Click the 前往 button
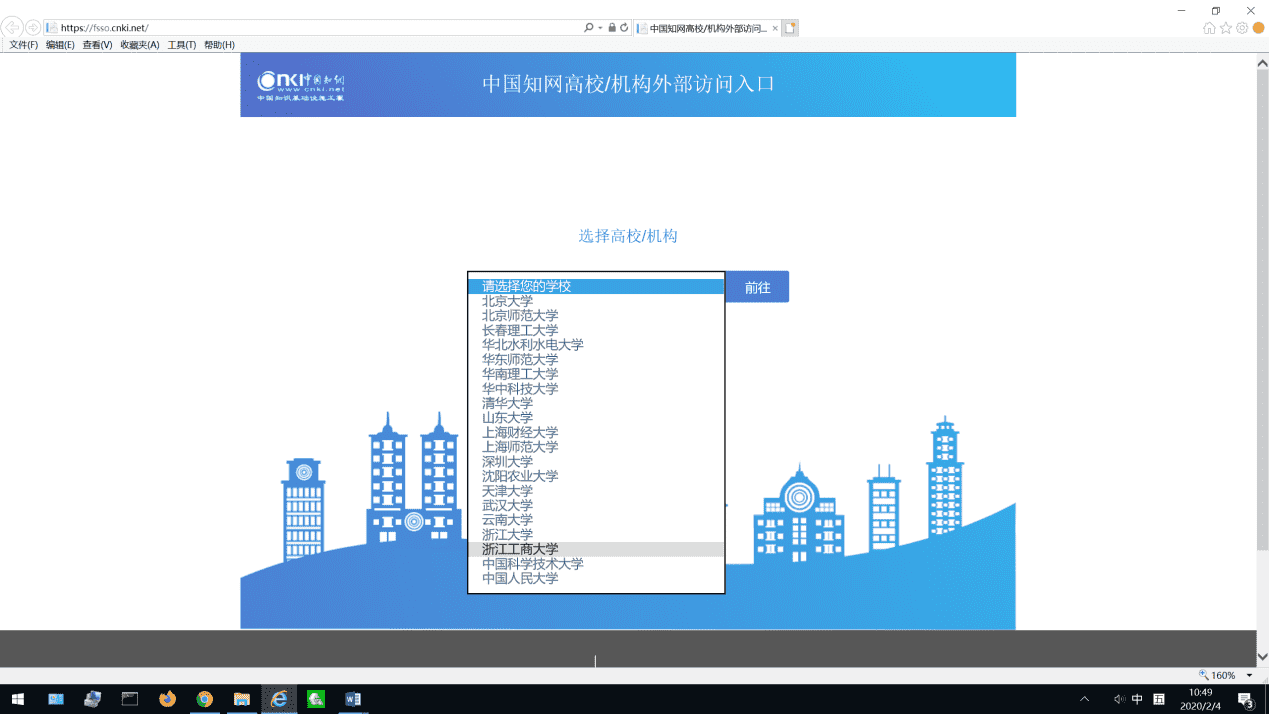This screenshot has height=714, width=1269. (x=757, y=287)
